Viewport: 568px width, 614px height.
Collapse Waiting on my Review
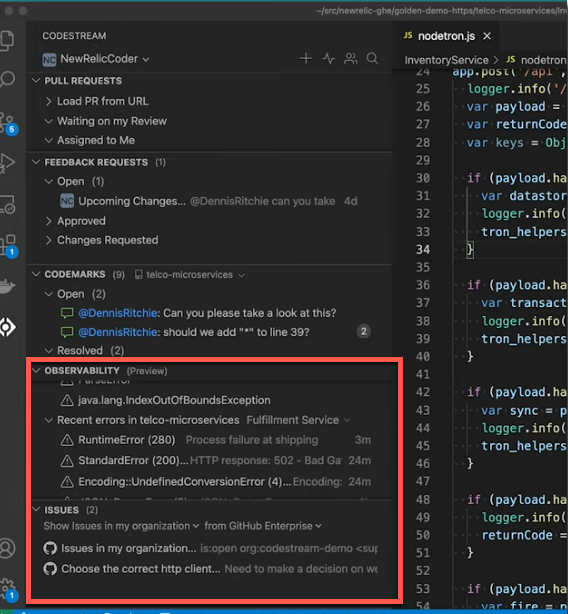(49, 121)
